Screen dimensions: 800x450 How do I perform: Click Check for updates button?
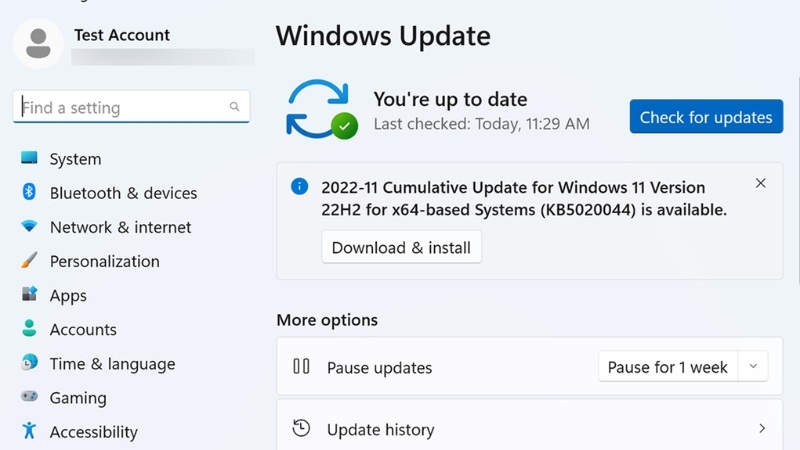(706, 116)
